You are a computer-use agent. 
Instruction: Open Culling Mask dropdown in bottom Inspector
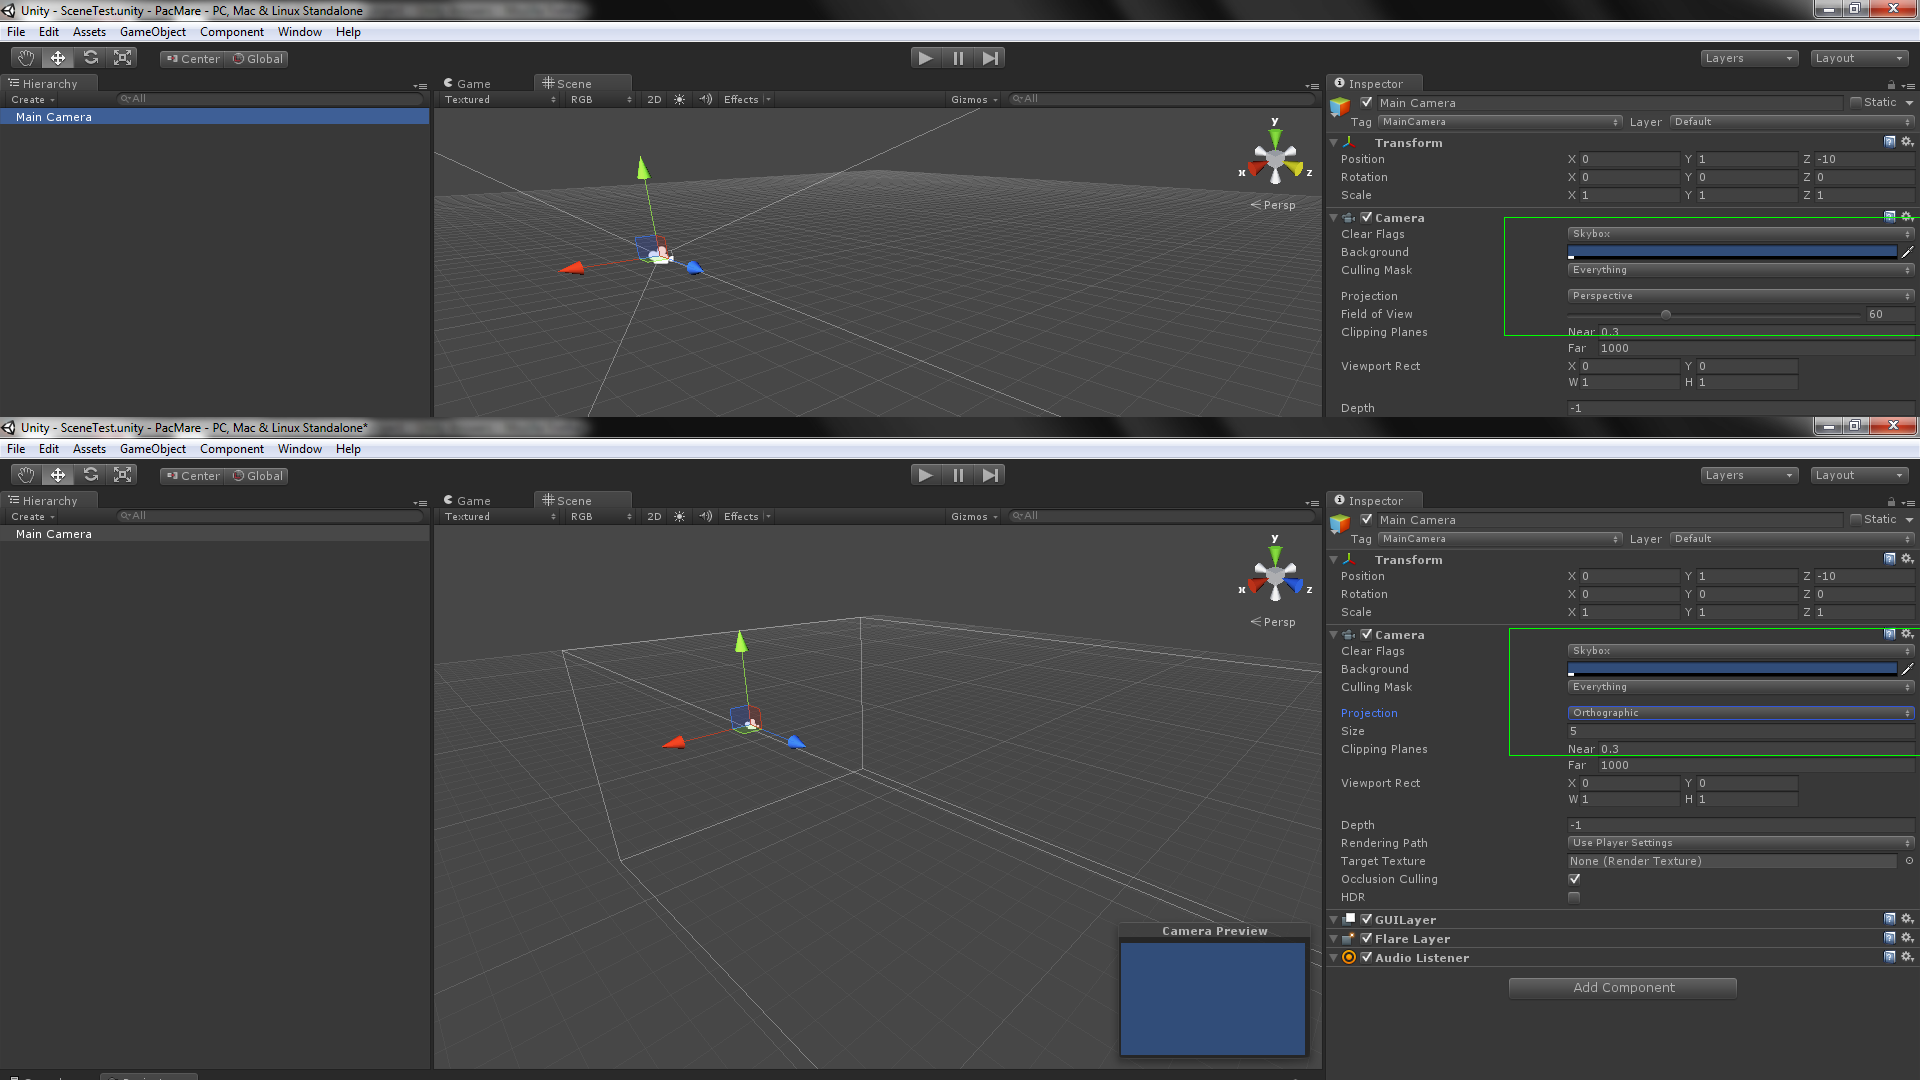pos(1740,687)
